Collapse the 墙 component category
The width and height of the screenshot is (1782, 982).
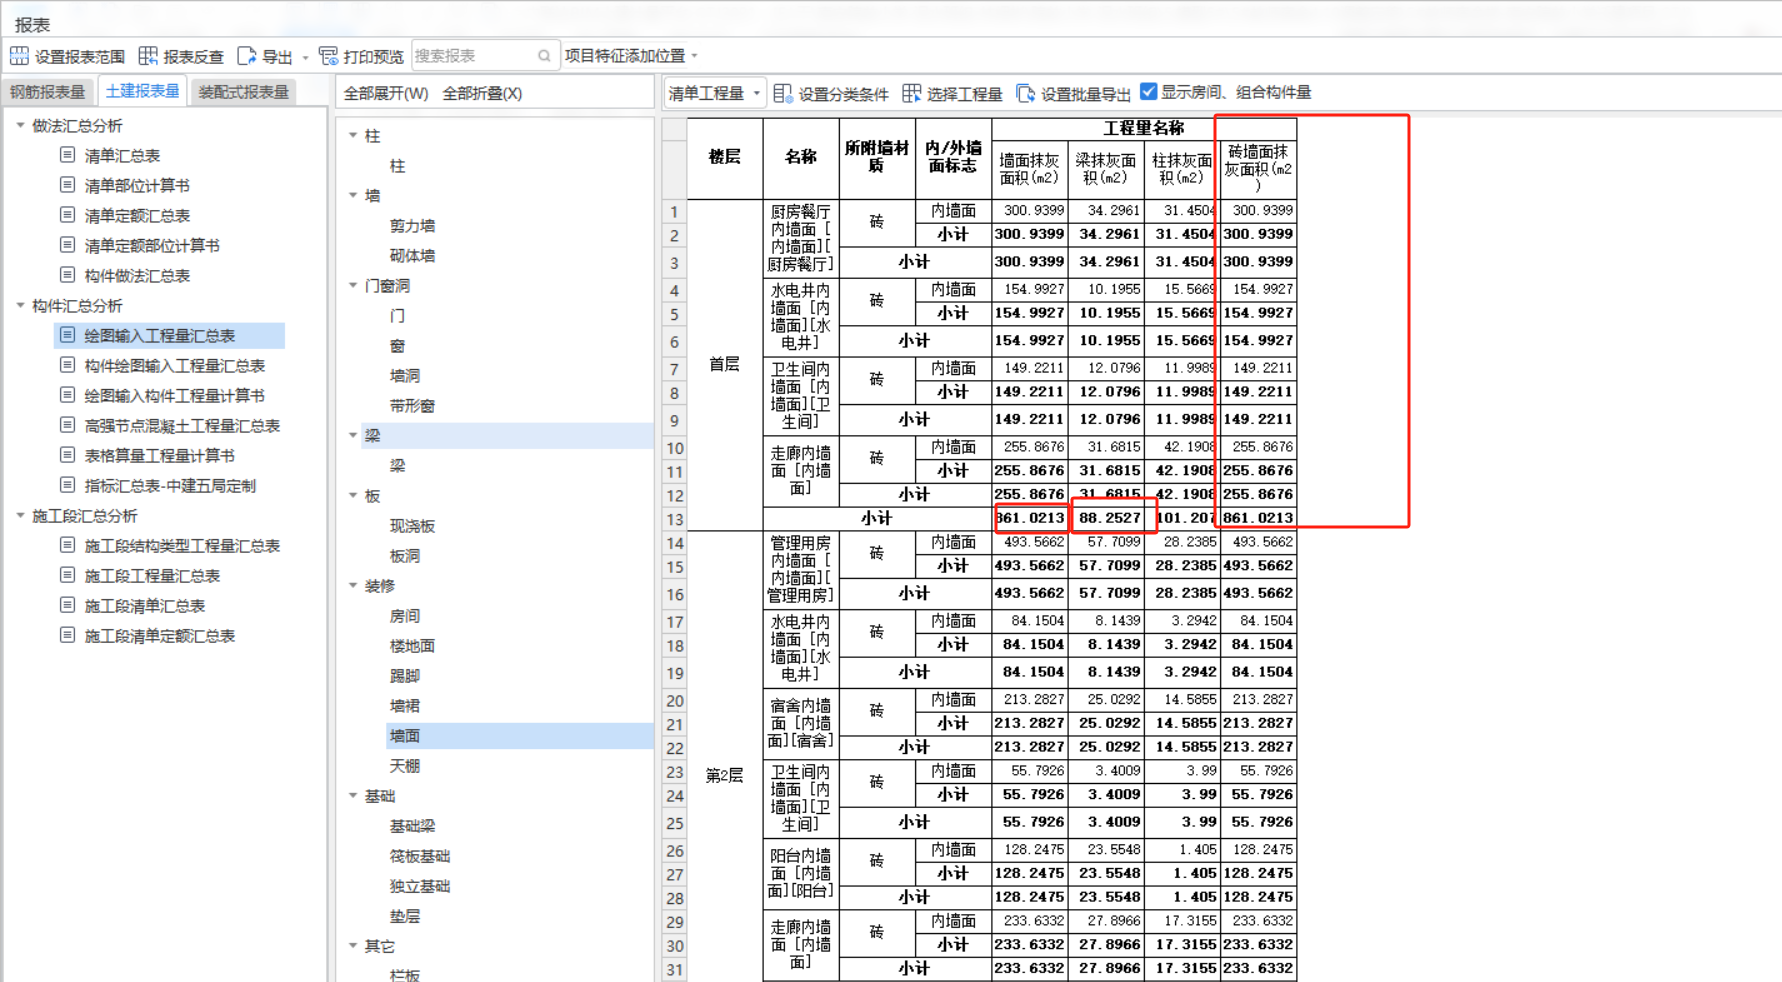click(353, 195)
